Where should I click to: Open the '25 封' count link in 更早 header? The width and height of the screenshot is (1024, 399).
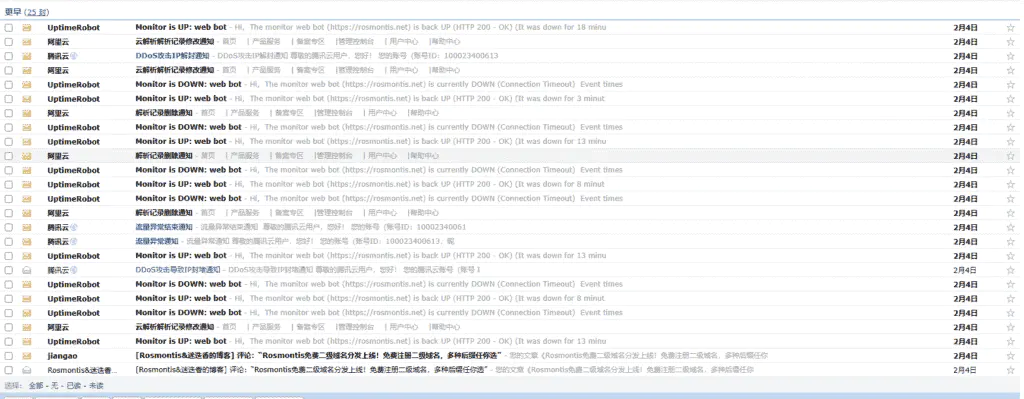tap(37, 12)
